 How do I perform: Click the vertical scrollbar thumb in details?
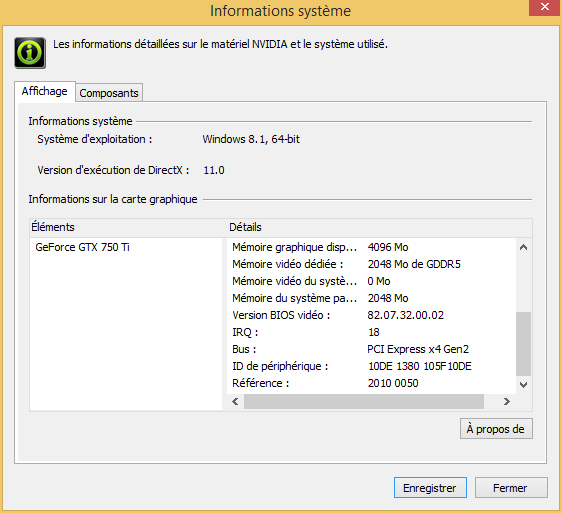tap(523, 343)
